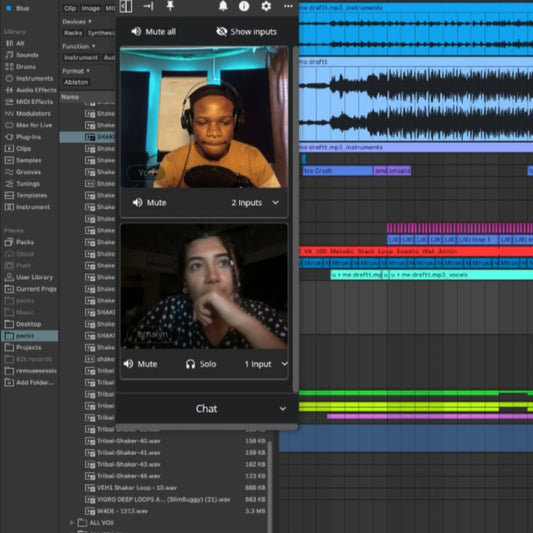Viewport: 533px width, 533px height.
Task: Open the three-dots more options menu
Action: point(288,6)
